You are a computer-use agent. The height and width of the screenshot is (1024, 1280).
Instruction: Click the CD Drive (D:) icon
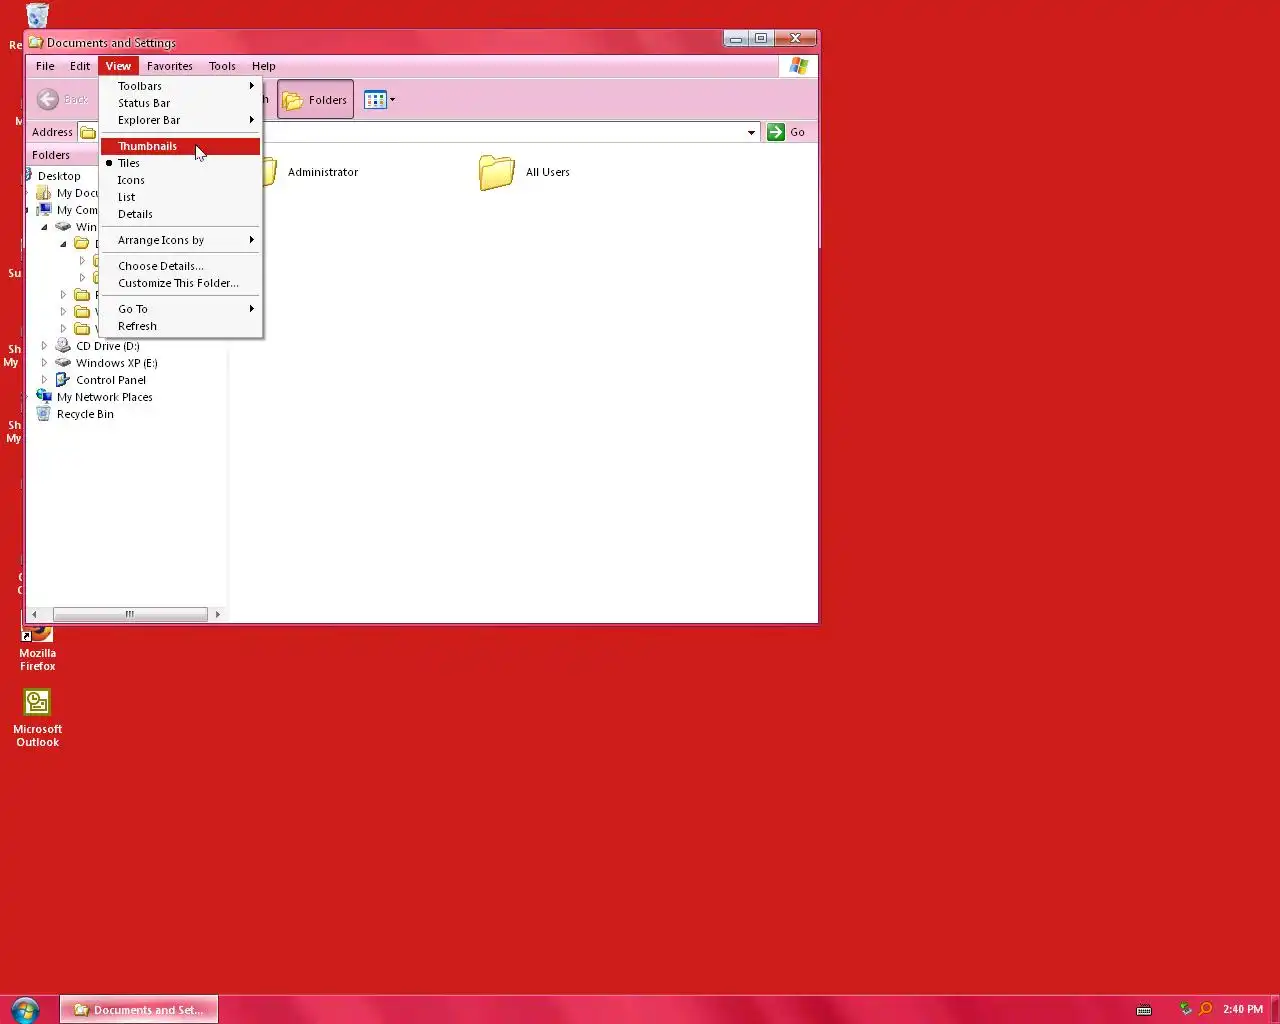[x=63, y=346]
